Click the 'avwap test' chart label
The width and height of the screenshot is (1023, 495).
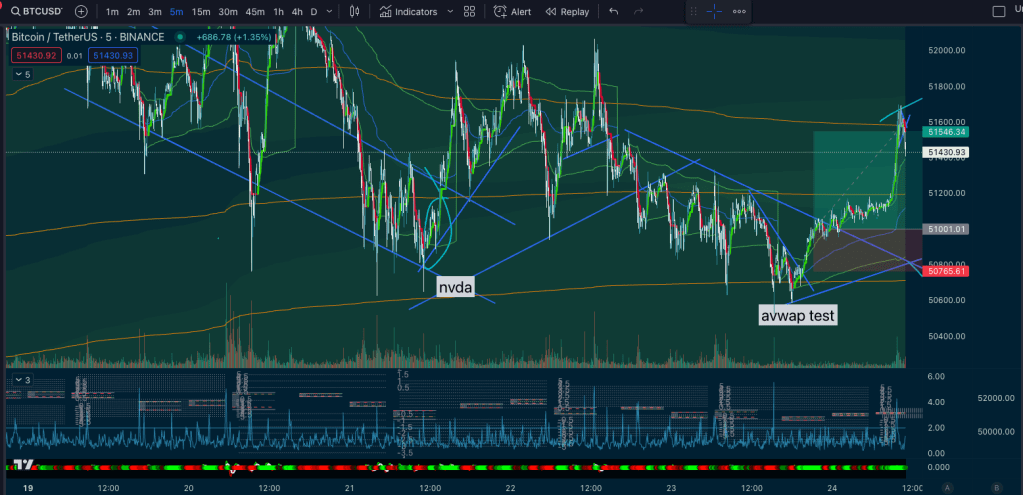click(x=798, y=315)
